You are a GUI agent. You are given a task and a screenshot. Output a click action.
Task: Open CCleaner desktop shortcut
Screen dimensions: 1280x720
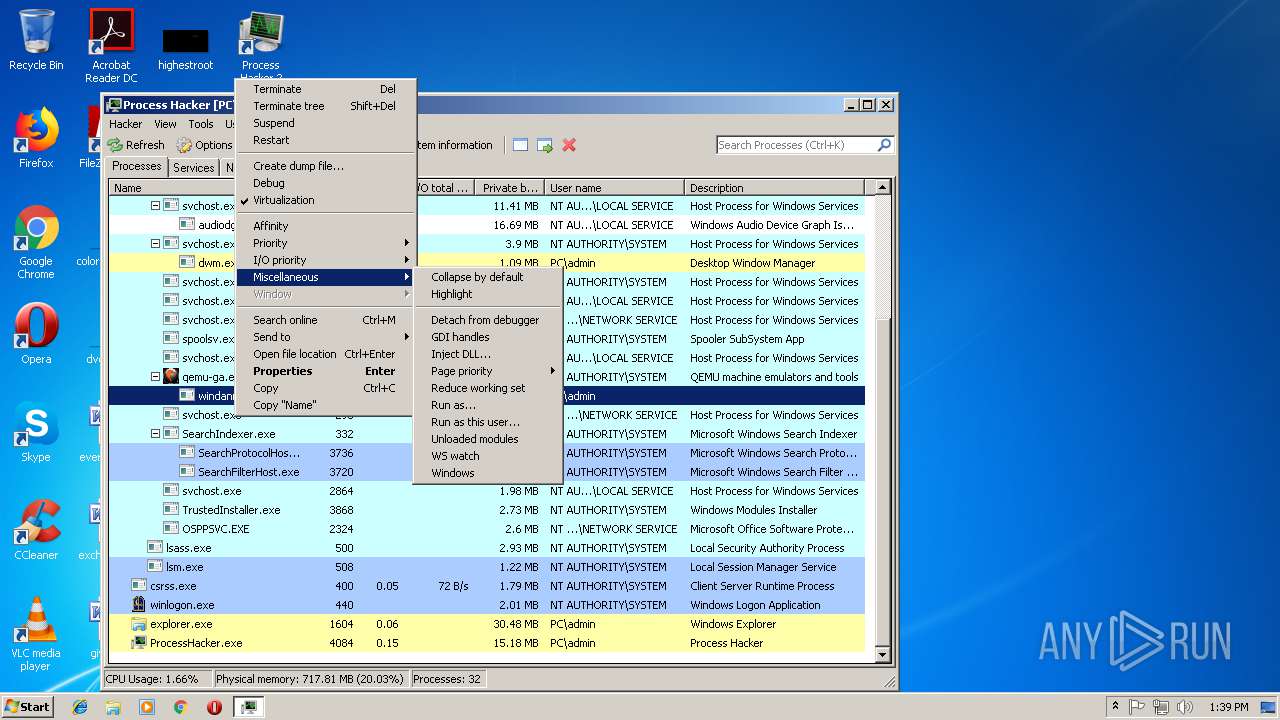coord(36,530)
